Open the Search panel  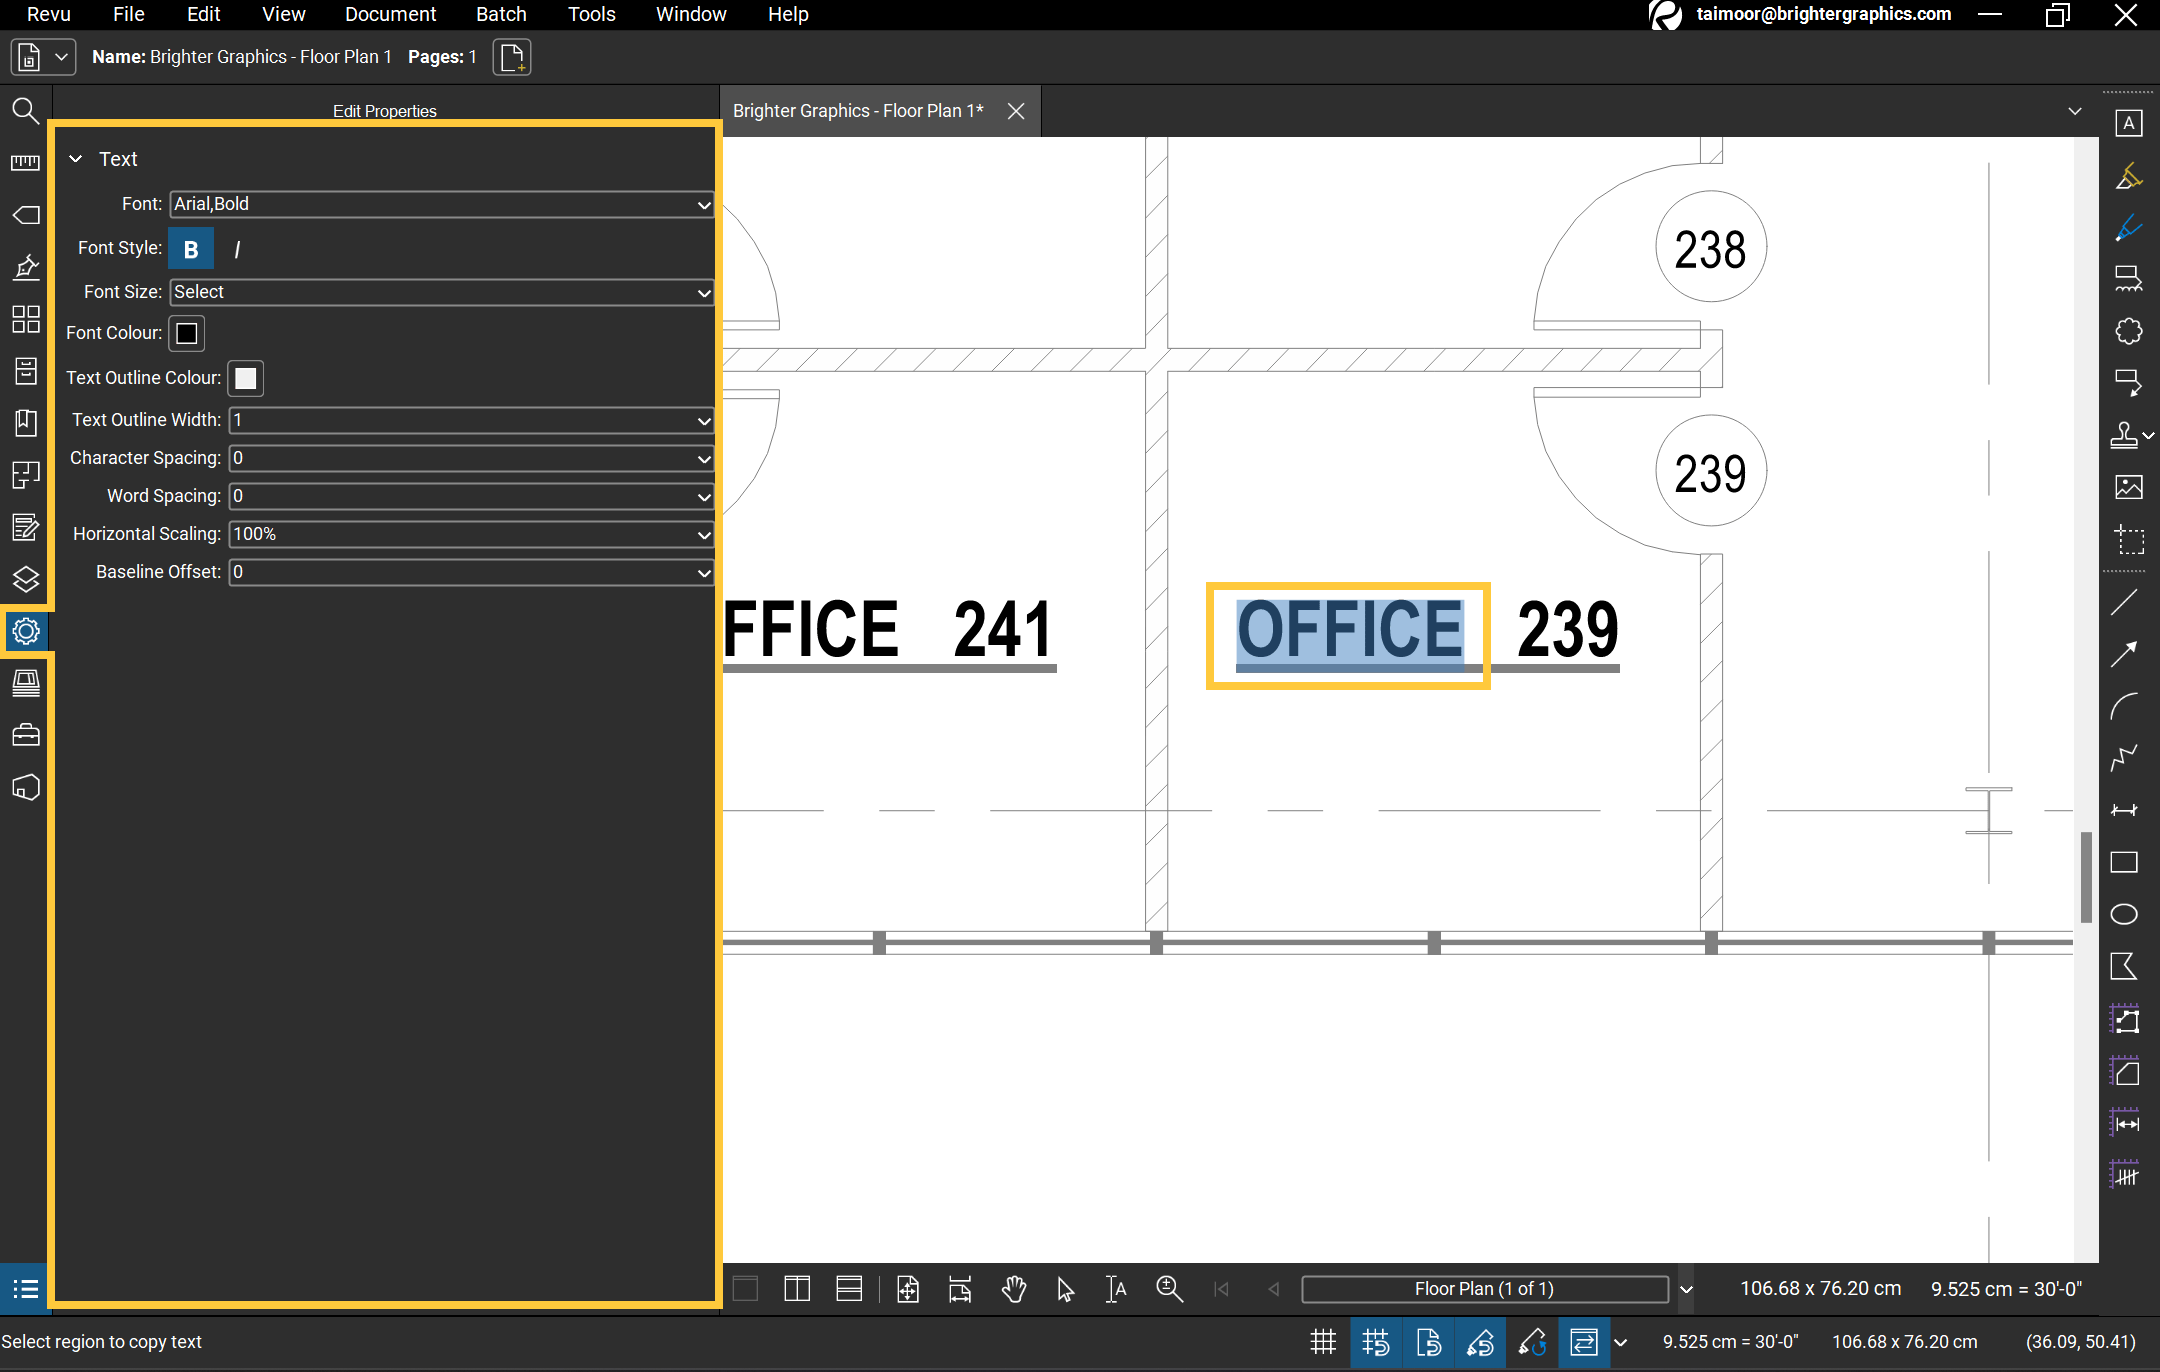click(26, 111)
